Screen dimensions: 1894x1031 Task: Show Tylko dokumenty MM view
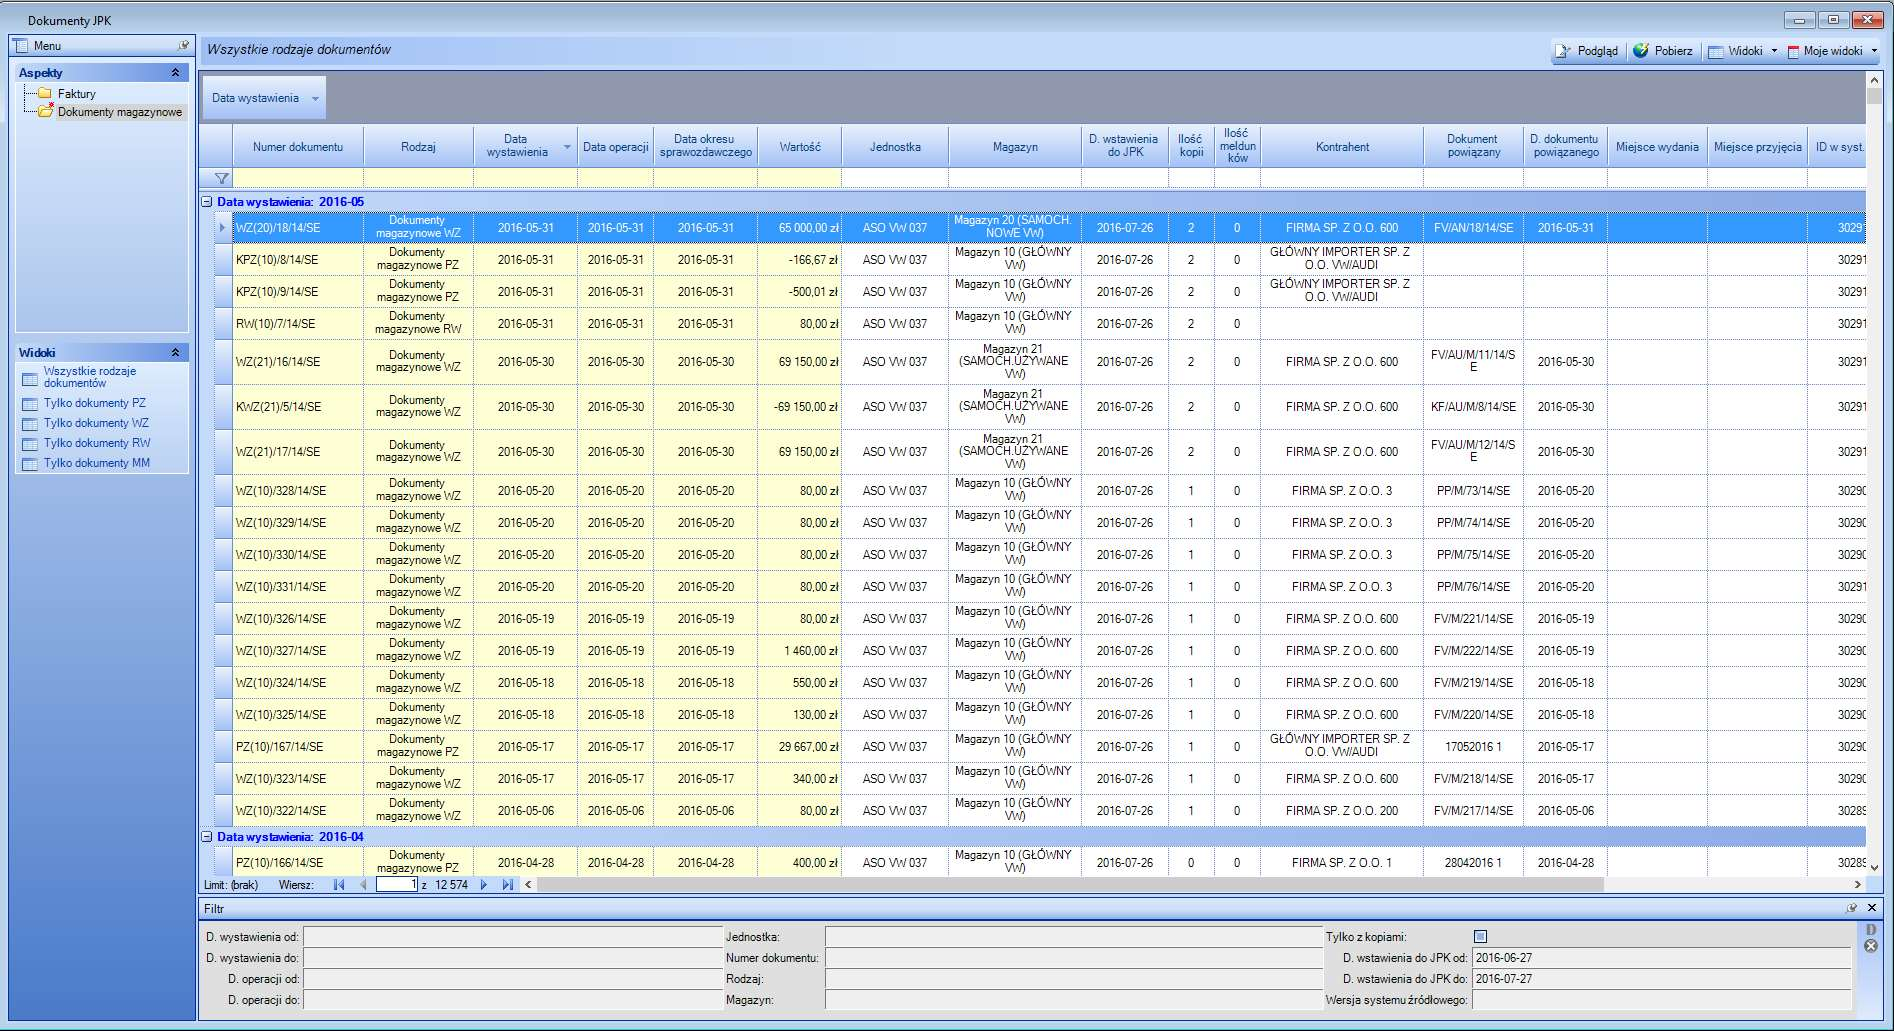pyautogui.click(x=96, y=463)
